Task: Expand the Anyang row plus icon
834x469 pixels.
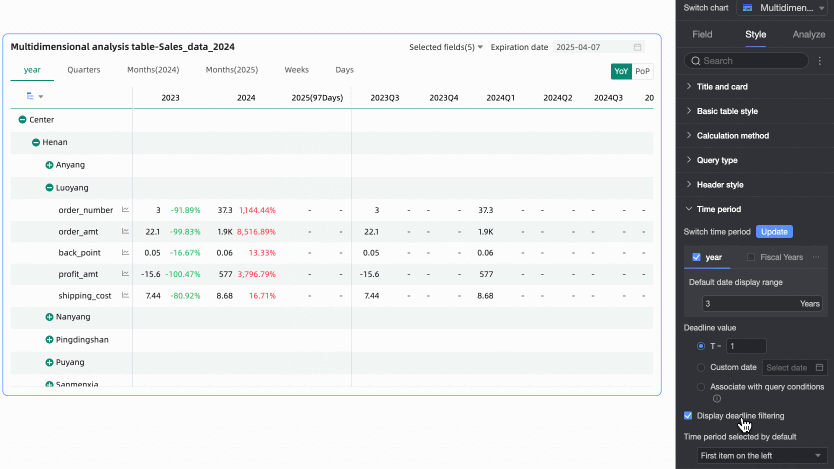Action: point(49,164)
